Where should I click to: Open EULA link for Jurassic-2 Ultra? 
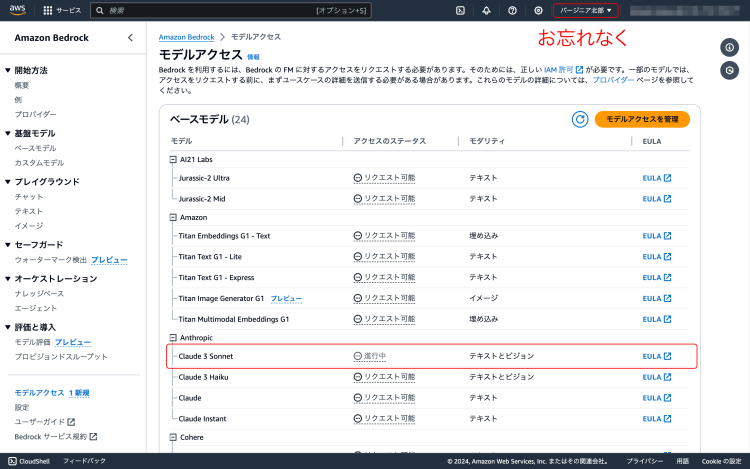657,178
